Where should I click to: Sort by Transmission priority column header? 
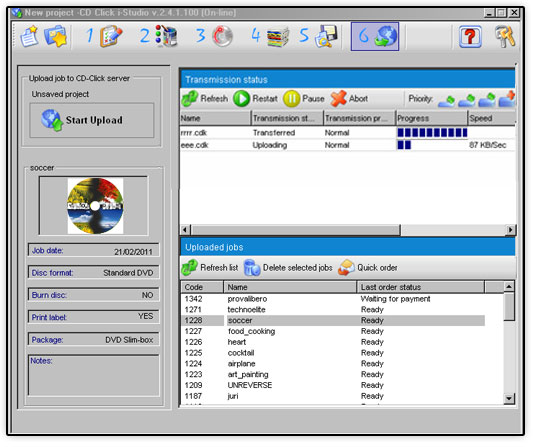[x=360, y=119]
